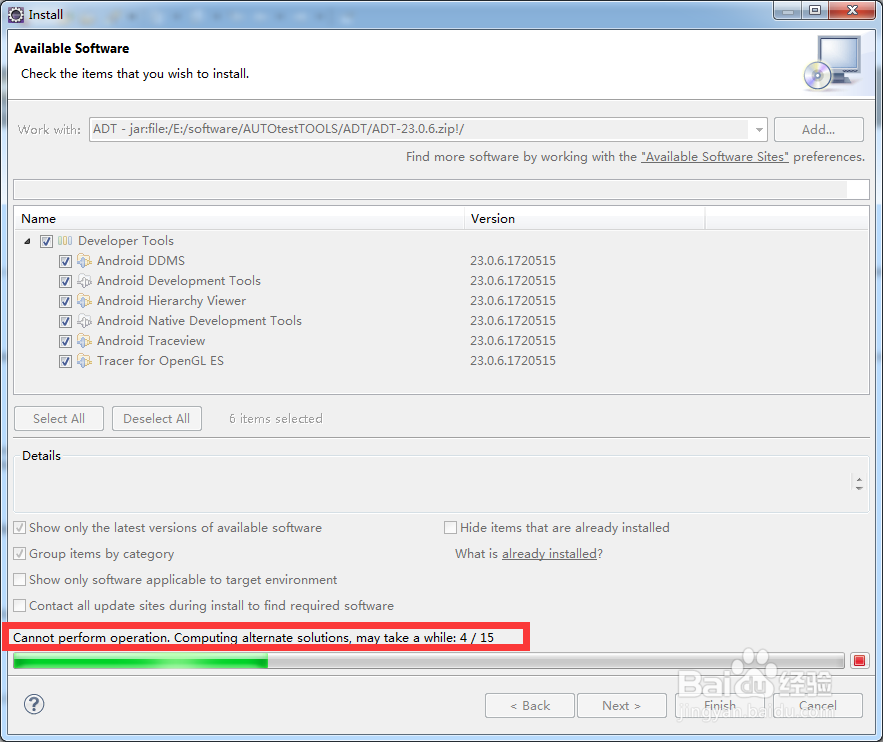883x742 pixels.
Task: Uncheck the Android DDMS checkbox
Action: [x=65, y=261]
